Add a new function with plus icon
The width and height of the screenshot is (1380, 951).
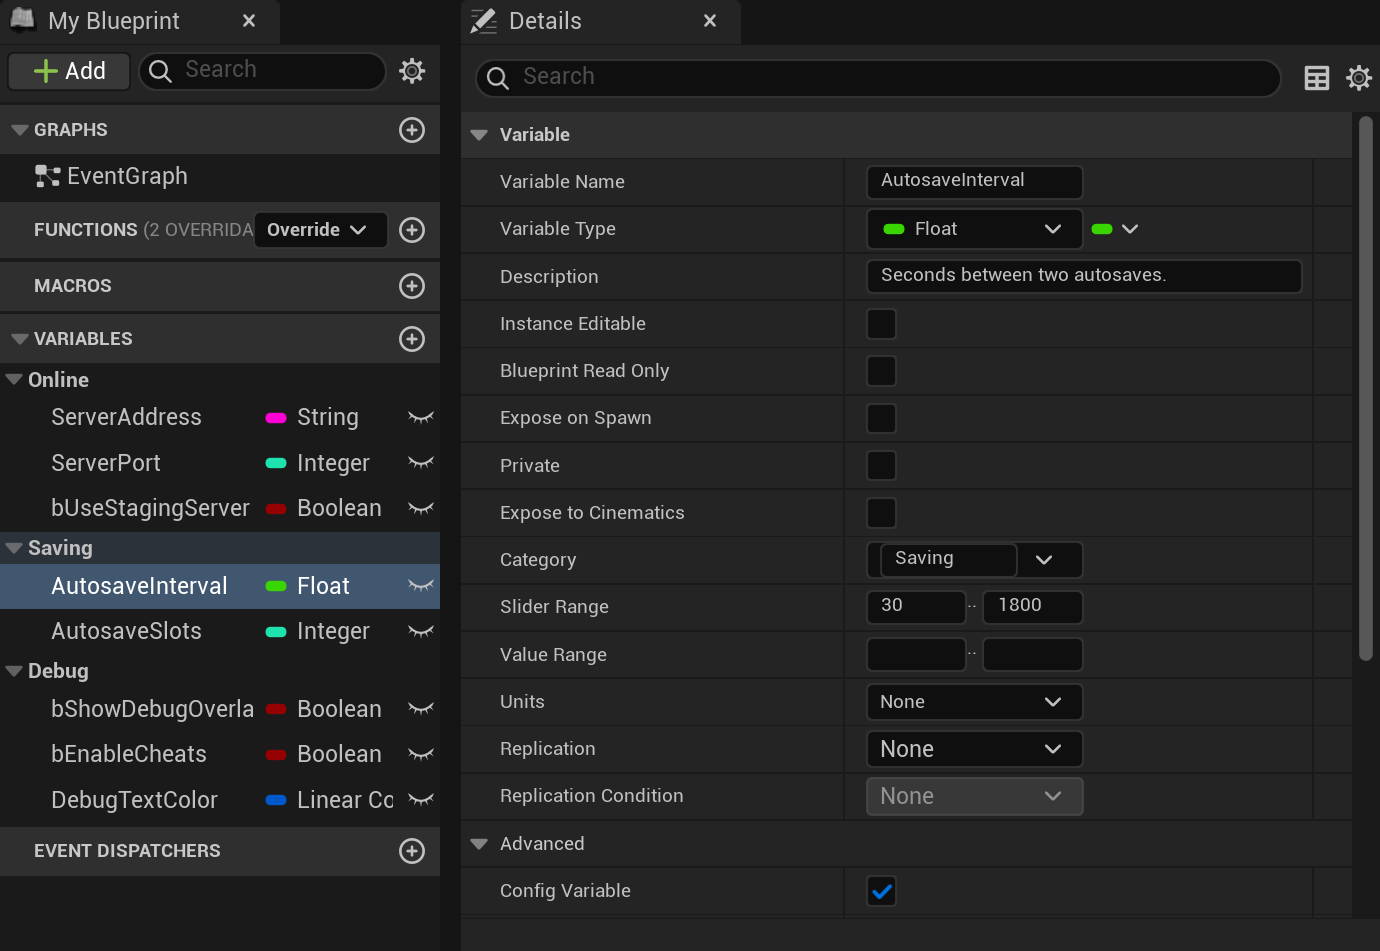click(412, 230)
